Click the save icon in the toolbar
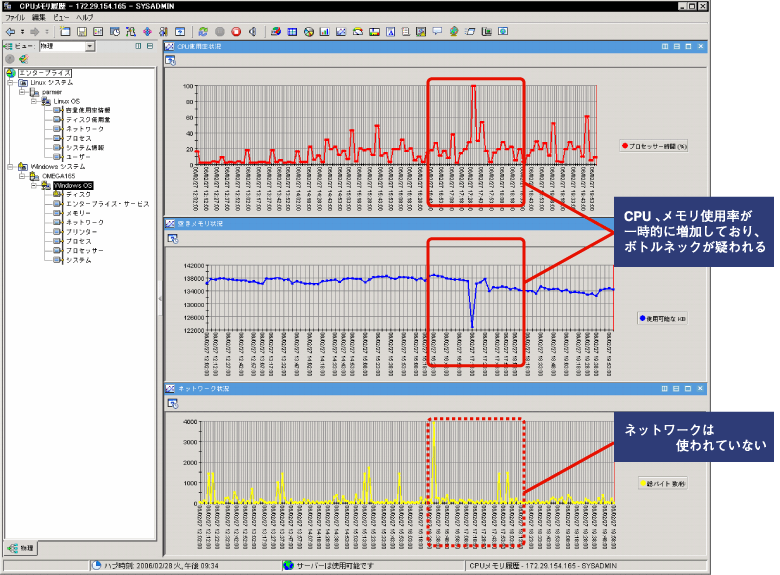This screenshot has width=780, height=575. point(81,31)
